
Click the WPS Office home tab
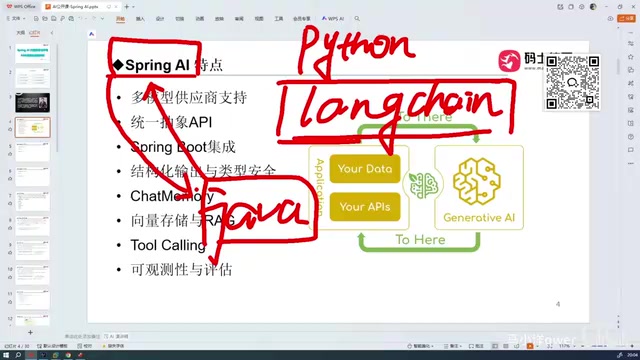coord(21,7)
